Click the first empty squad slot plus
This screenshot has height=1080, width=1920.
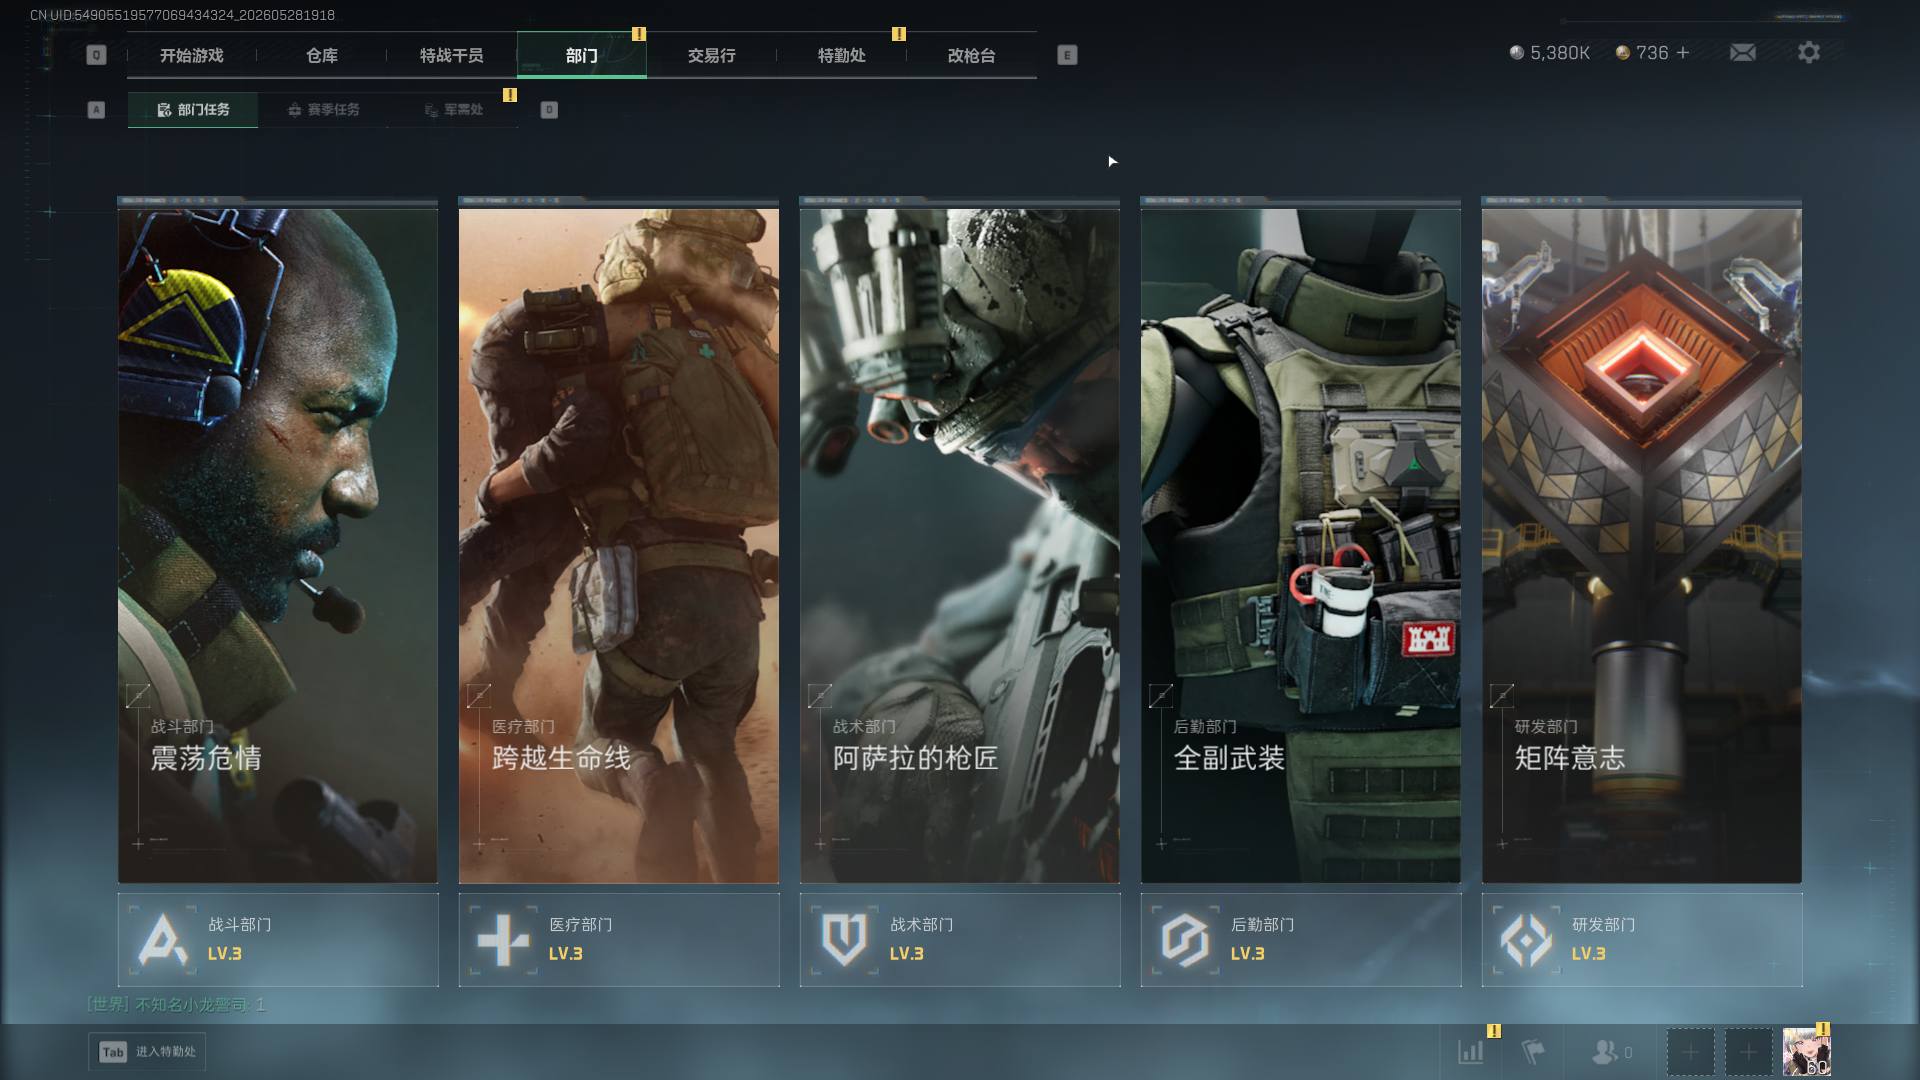1690,1052
